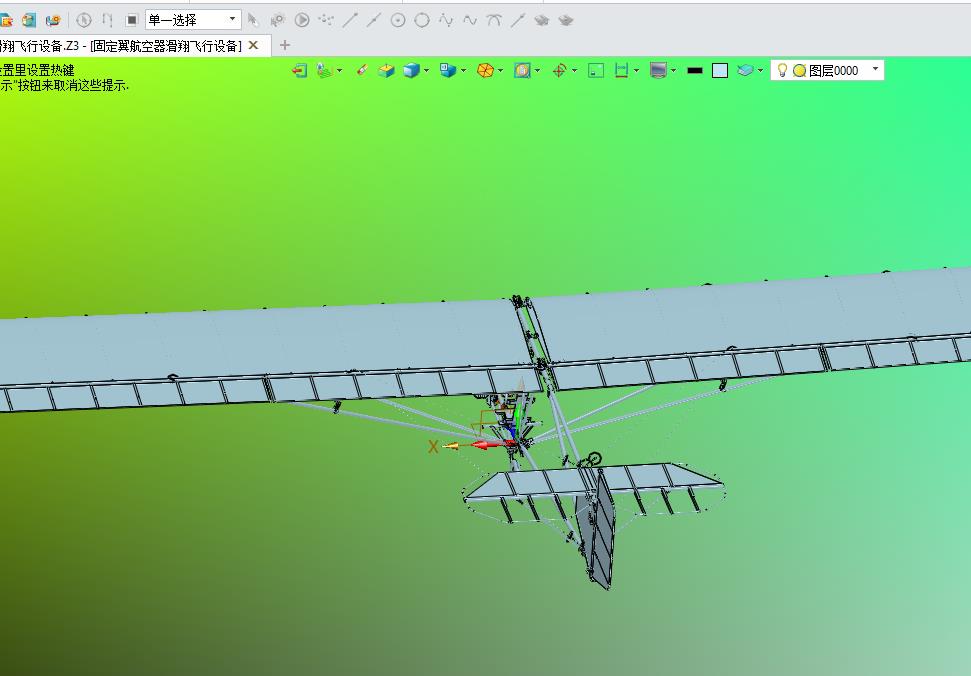Screen dimensions: 971x676
Task: Click the small framed square icon
Action: [596, 71]
